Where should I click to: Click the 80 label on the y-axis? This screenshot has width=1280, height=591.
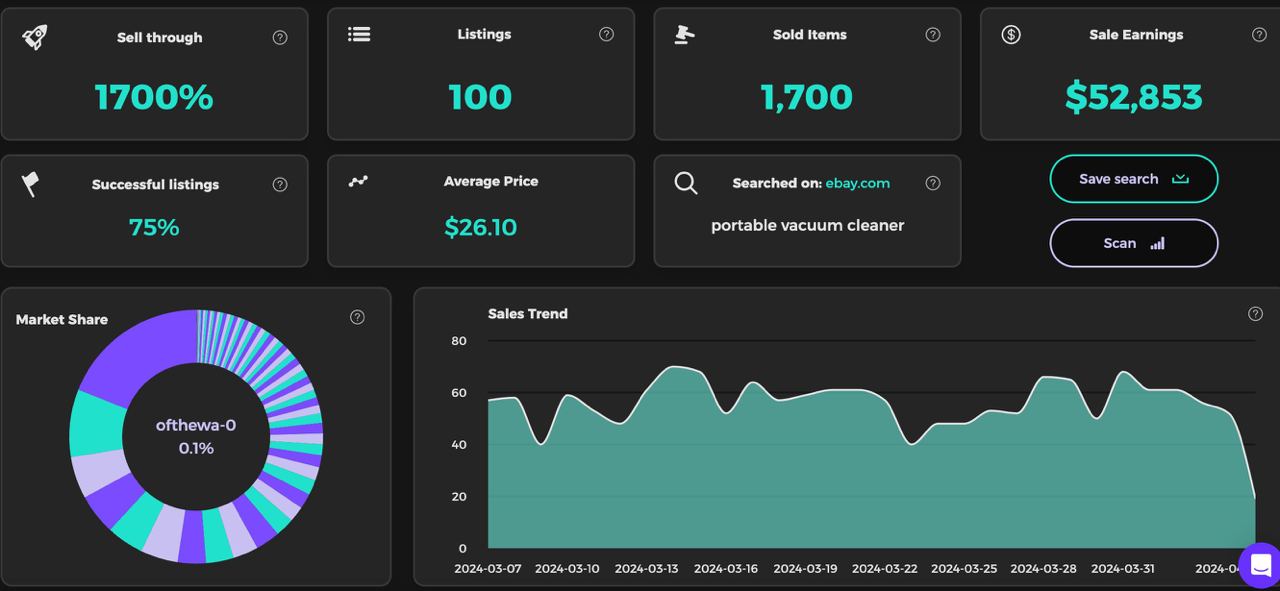(x=459, y=340)
